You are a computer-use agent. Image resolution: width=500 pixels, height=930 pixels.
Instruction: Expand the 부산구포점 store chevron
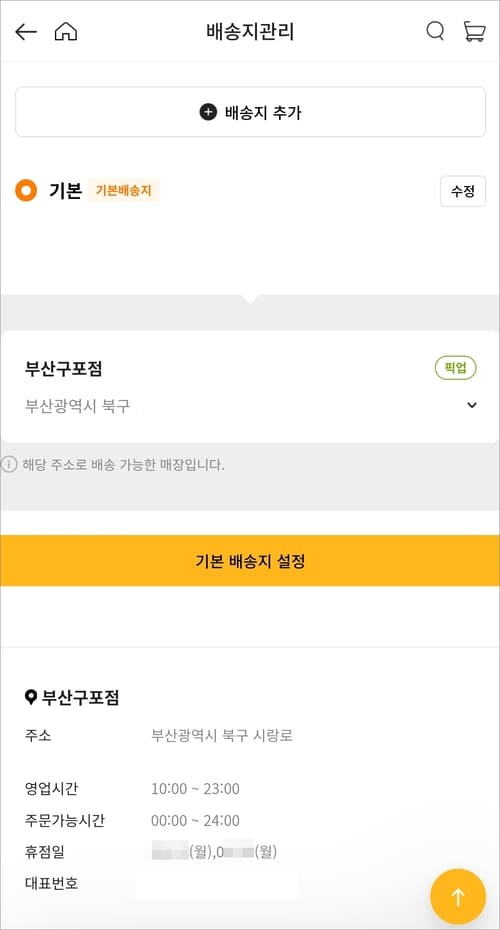pos(472,406)
